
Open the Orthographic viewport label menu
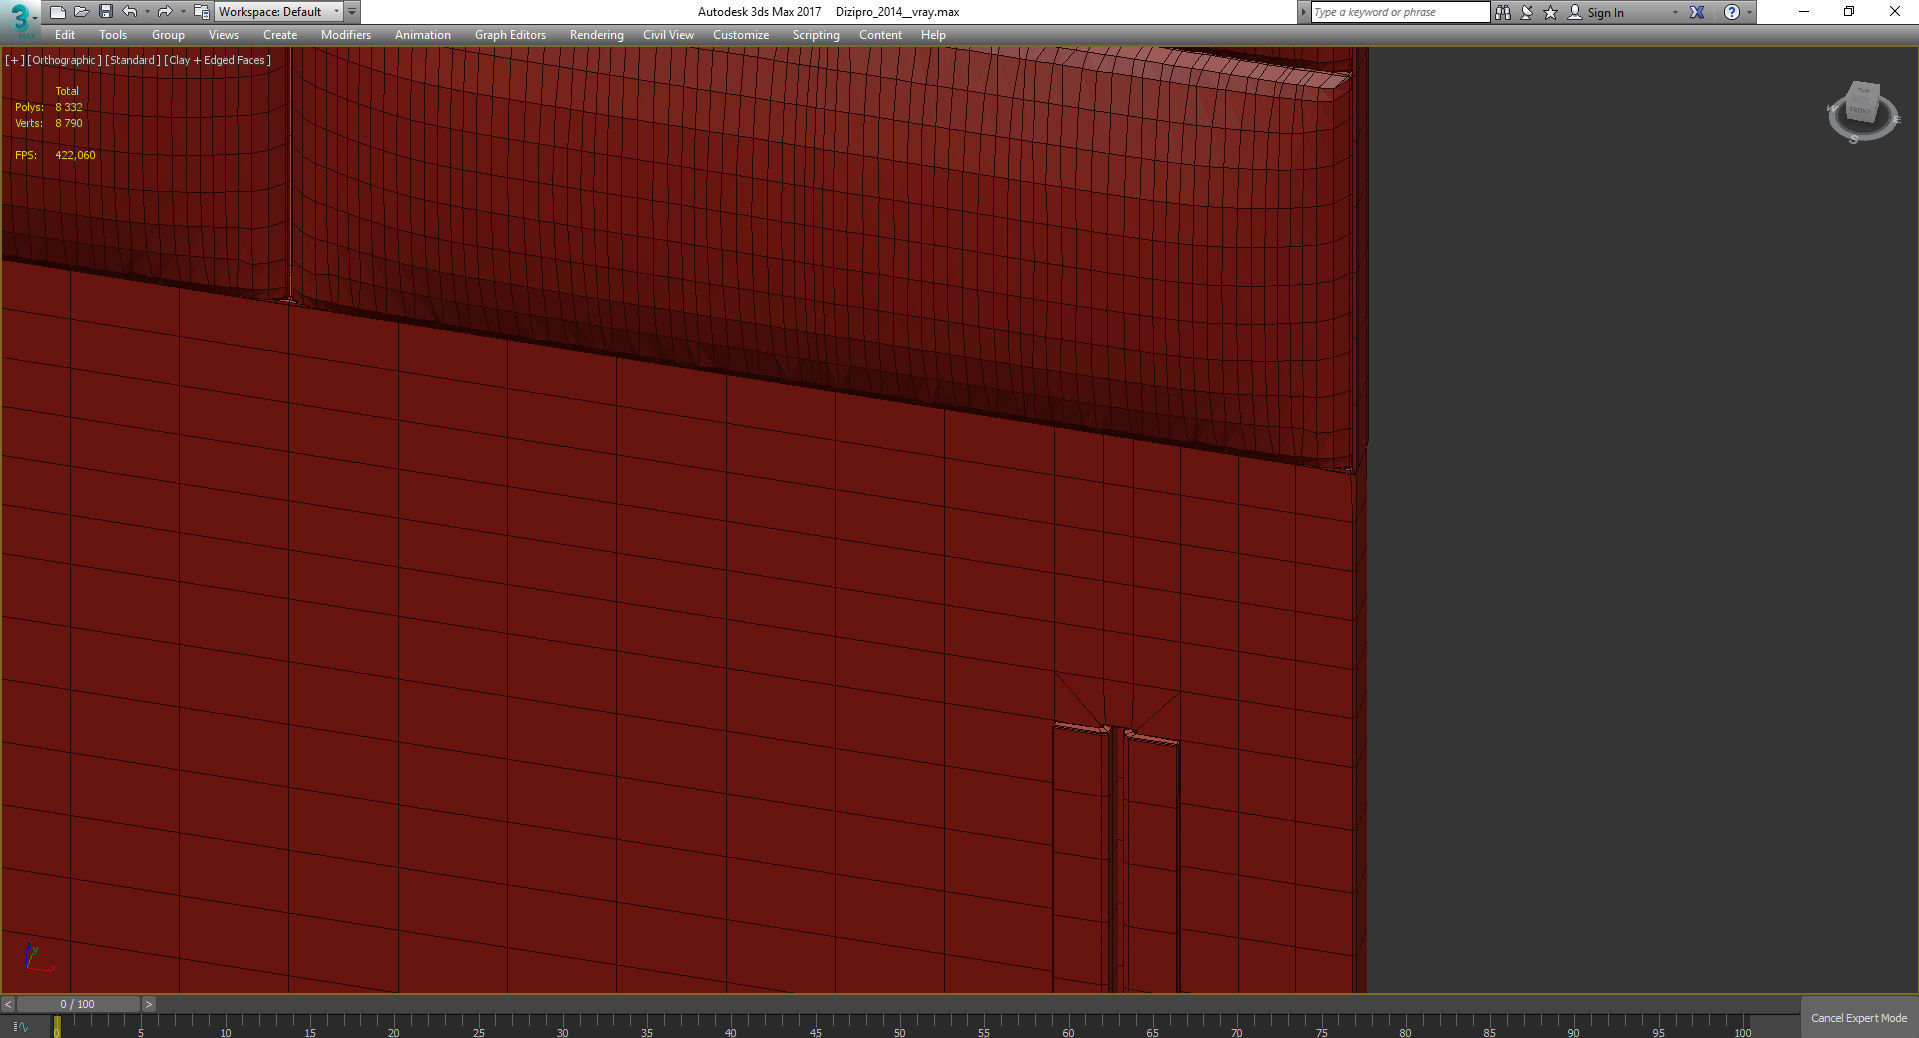pyautogui.click(x=64, y=60)
